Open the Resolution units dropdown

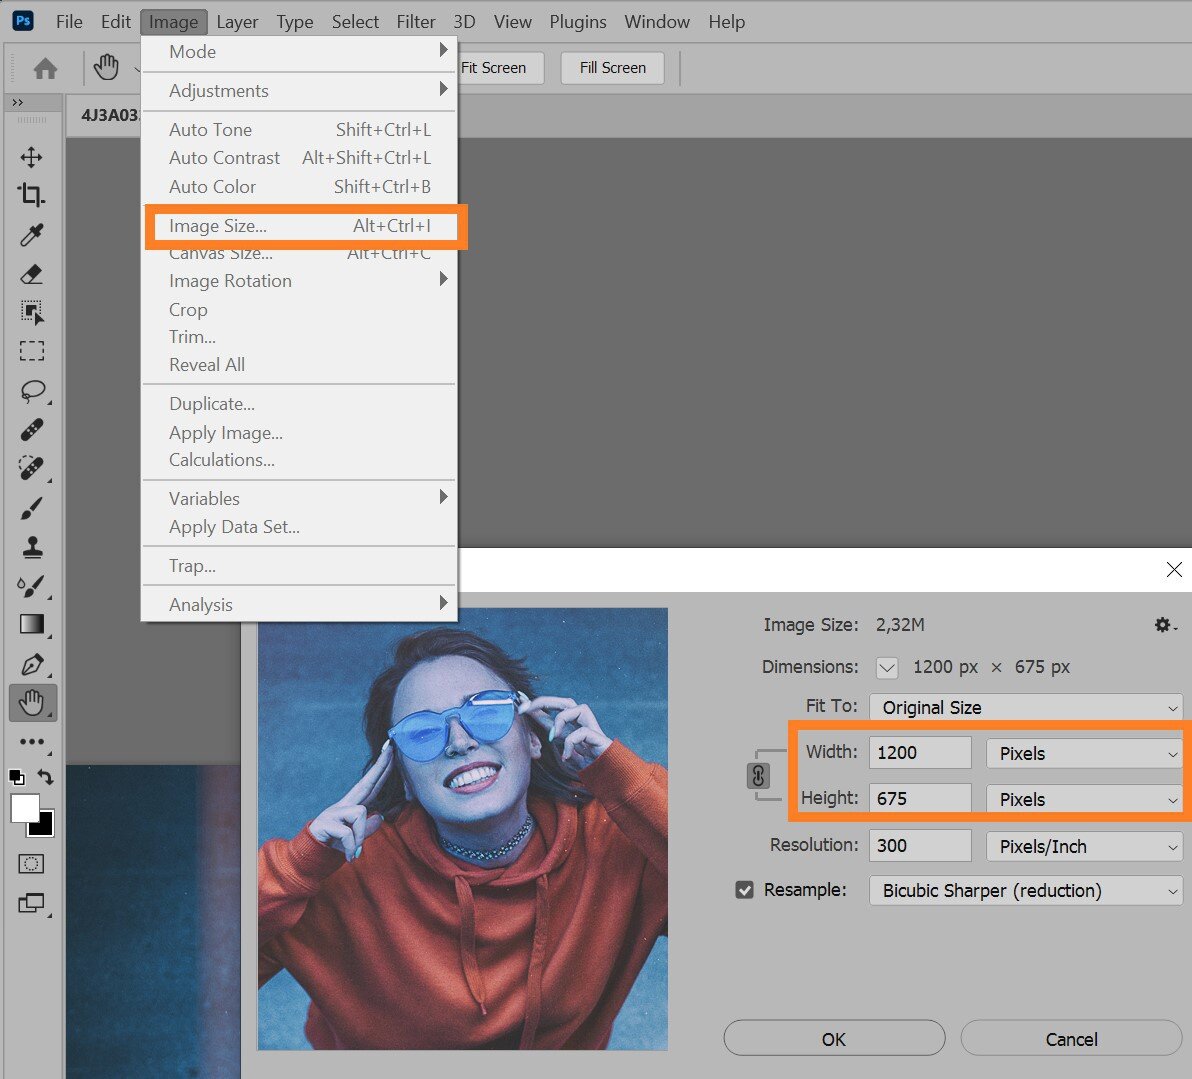click(1084, 846)
